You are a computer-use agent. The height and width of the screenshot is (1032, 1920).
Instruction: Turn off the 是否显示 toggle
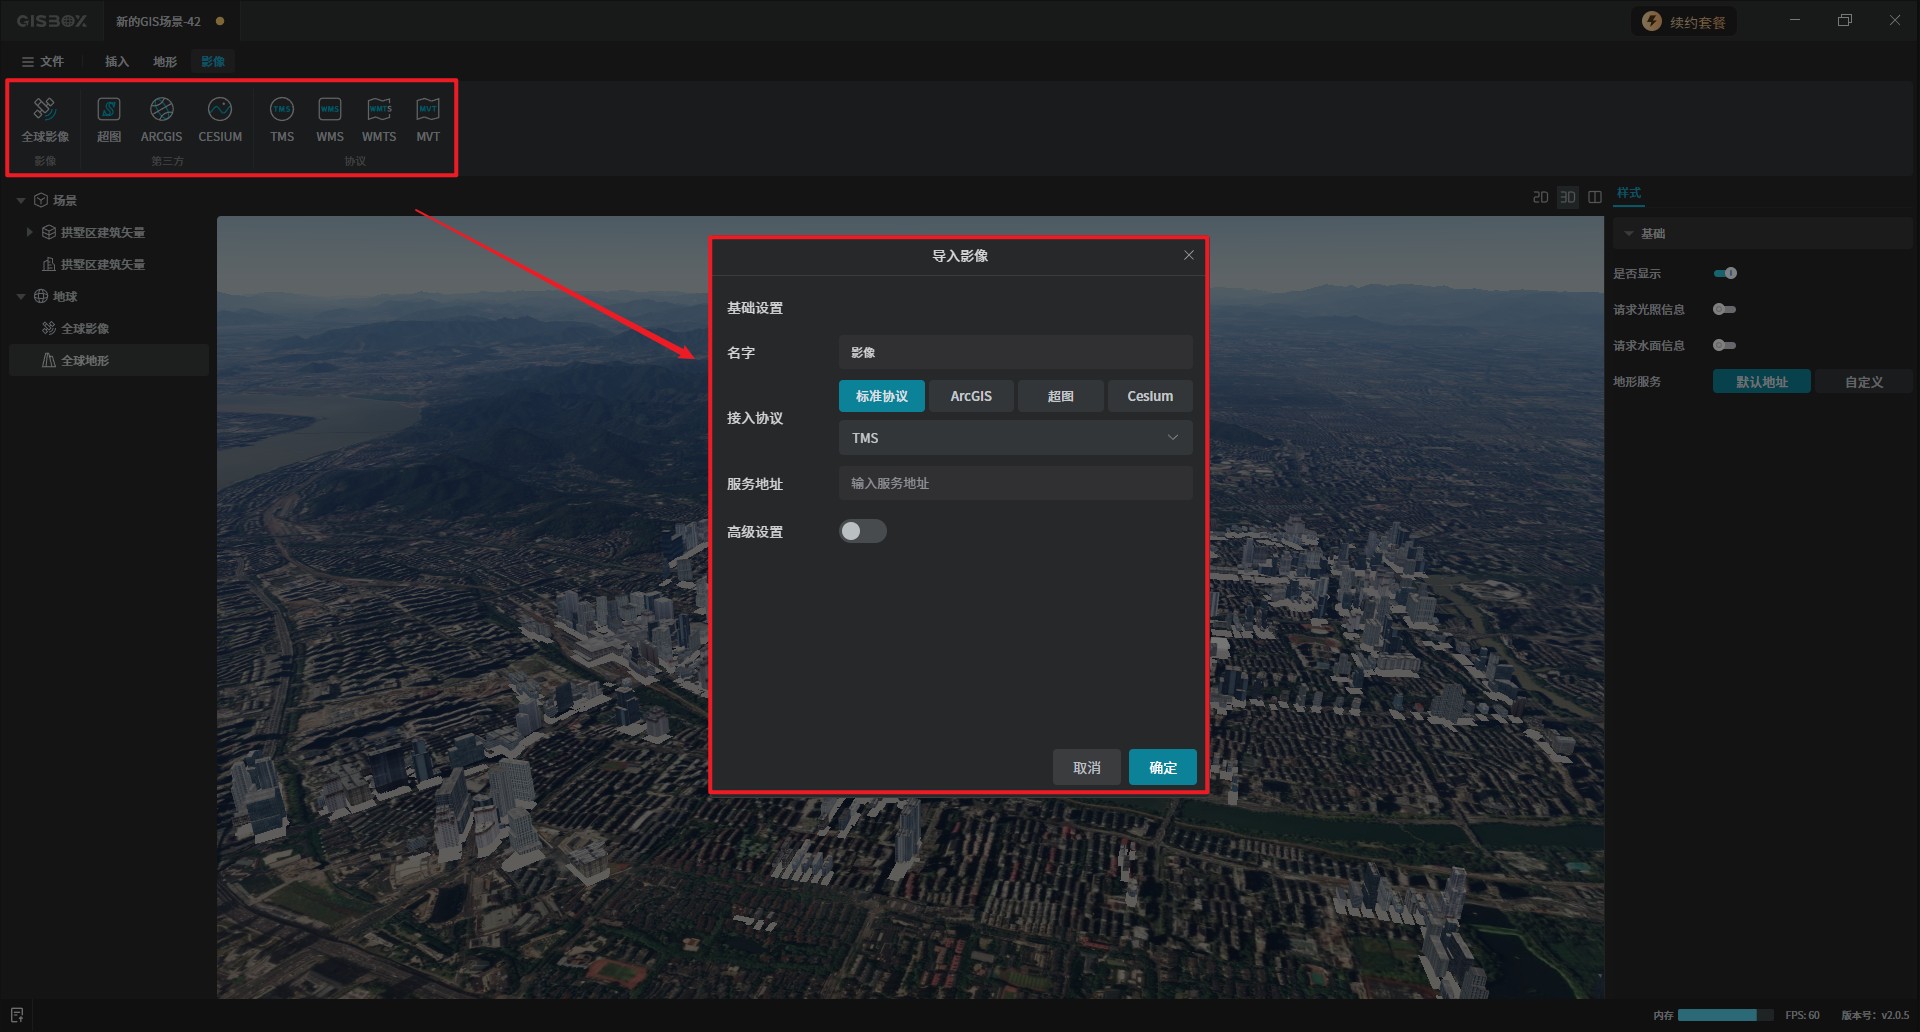(1725, 273)
